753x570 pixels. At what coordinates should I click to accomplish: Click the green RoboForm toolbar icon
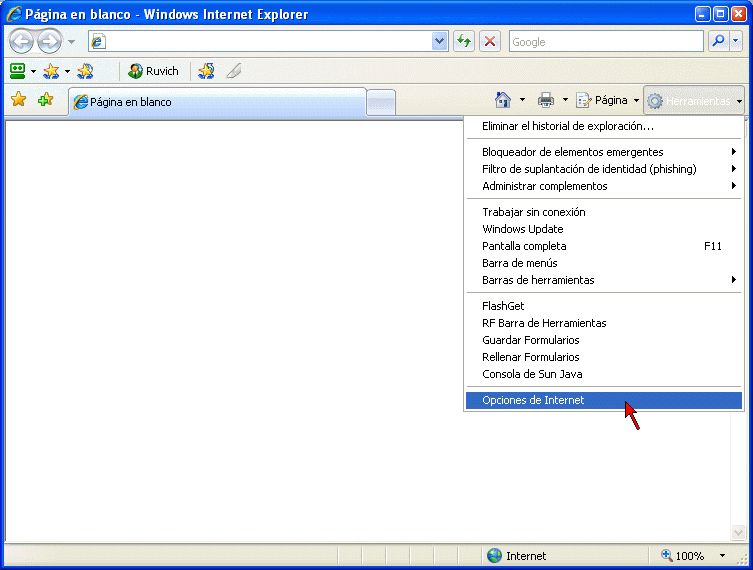point(18,72)
